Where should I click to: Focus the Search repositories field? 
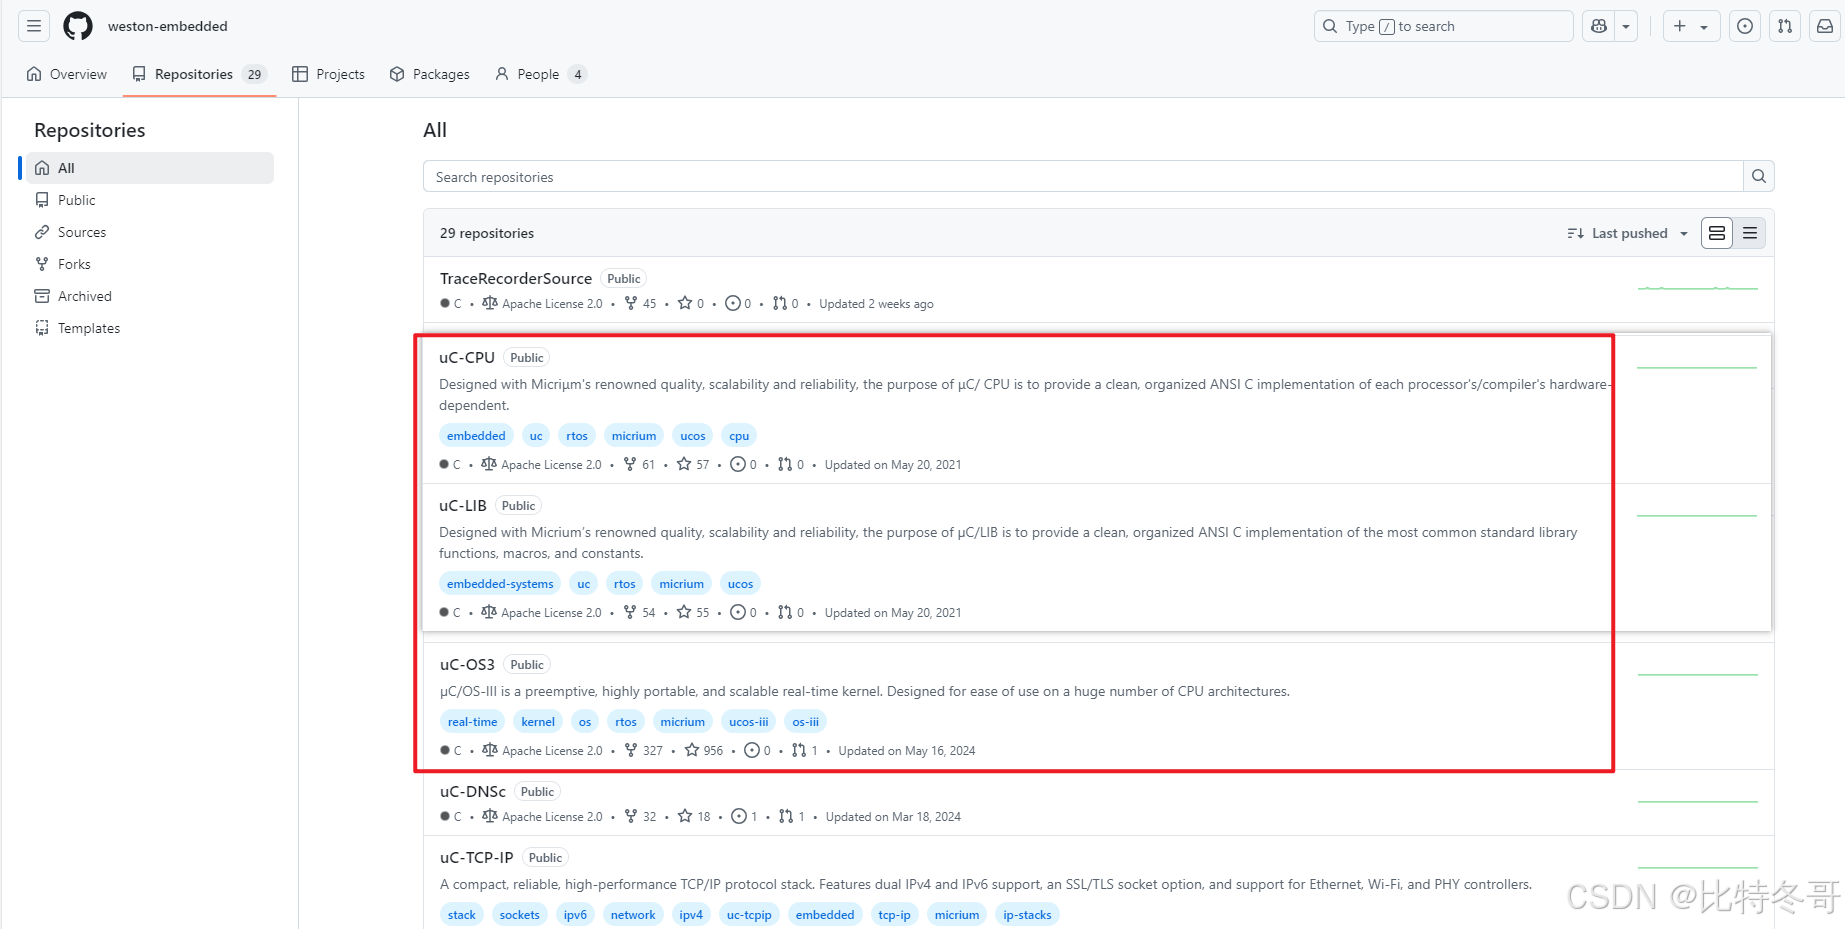click(x=1083, y=176)
